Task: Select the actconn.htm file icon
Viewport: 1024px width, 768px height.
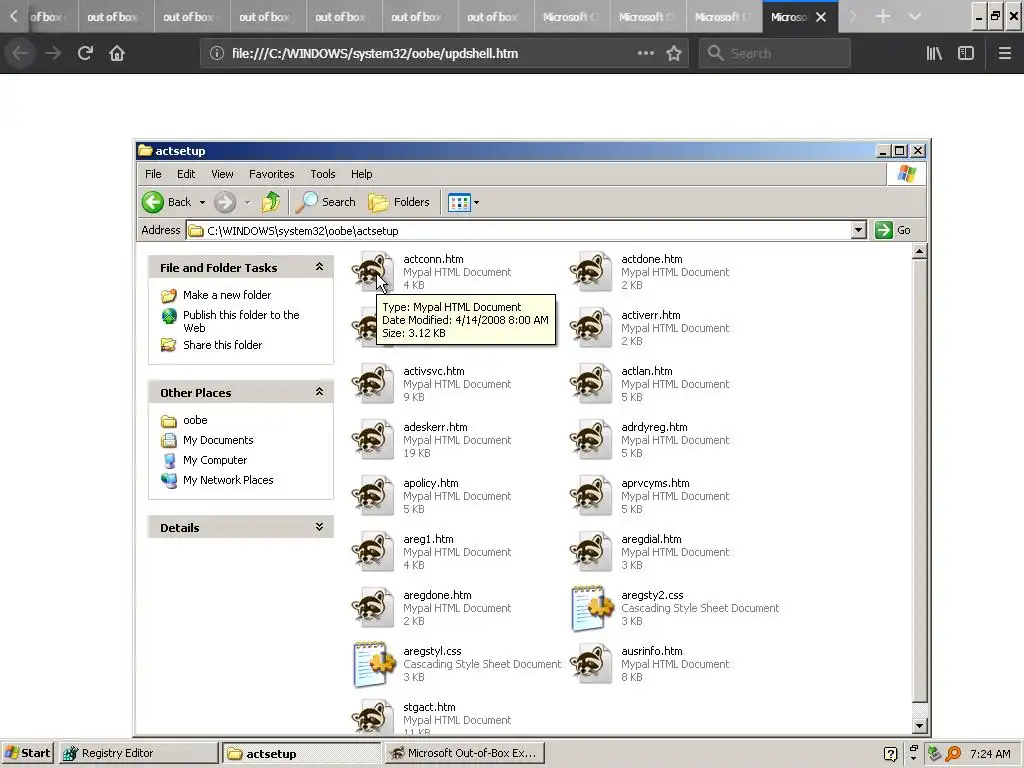Action: 373,271
